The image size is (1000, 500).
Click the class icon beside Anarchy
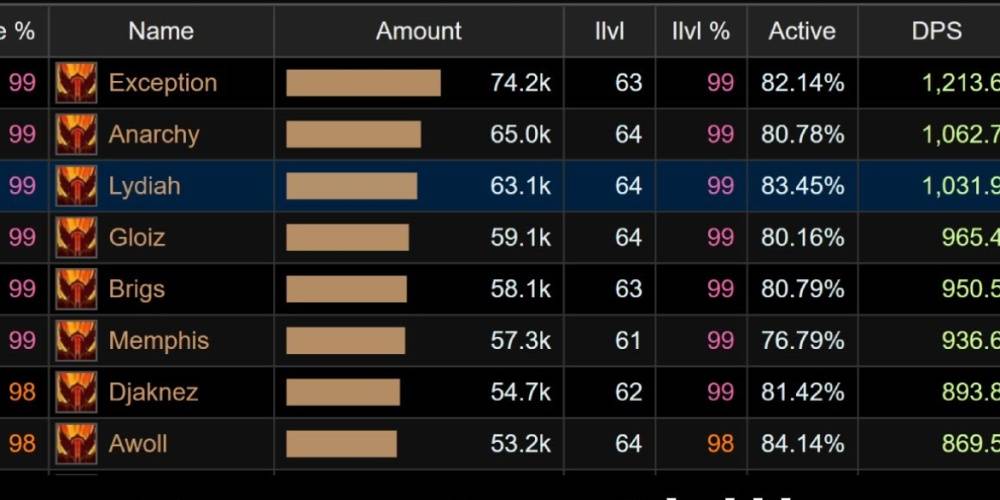(x=76, y=135)
